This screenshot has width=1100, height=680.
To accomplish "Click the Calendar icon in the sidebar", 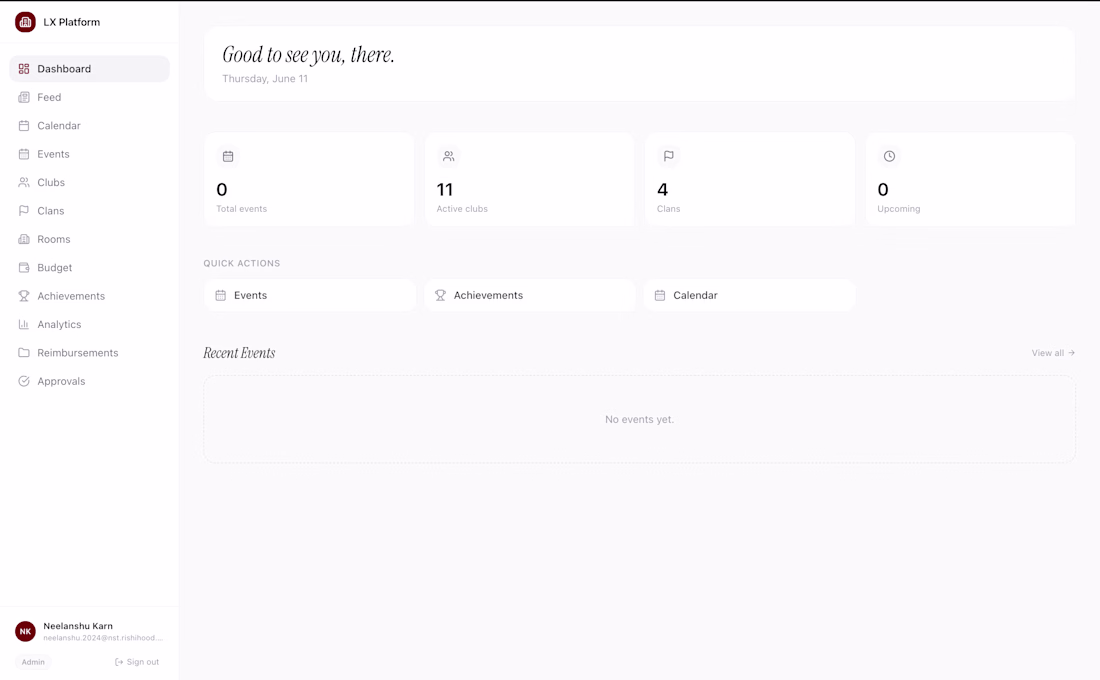I will (24, 126).
